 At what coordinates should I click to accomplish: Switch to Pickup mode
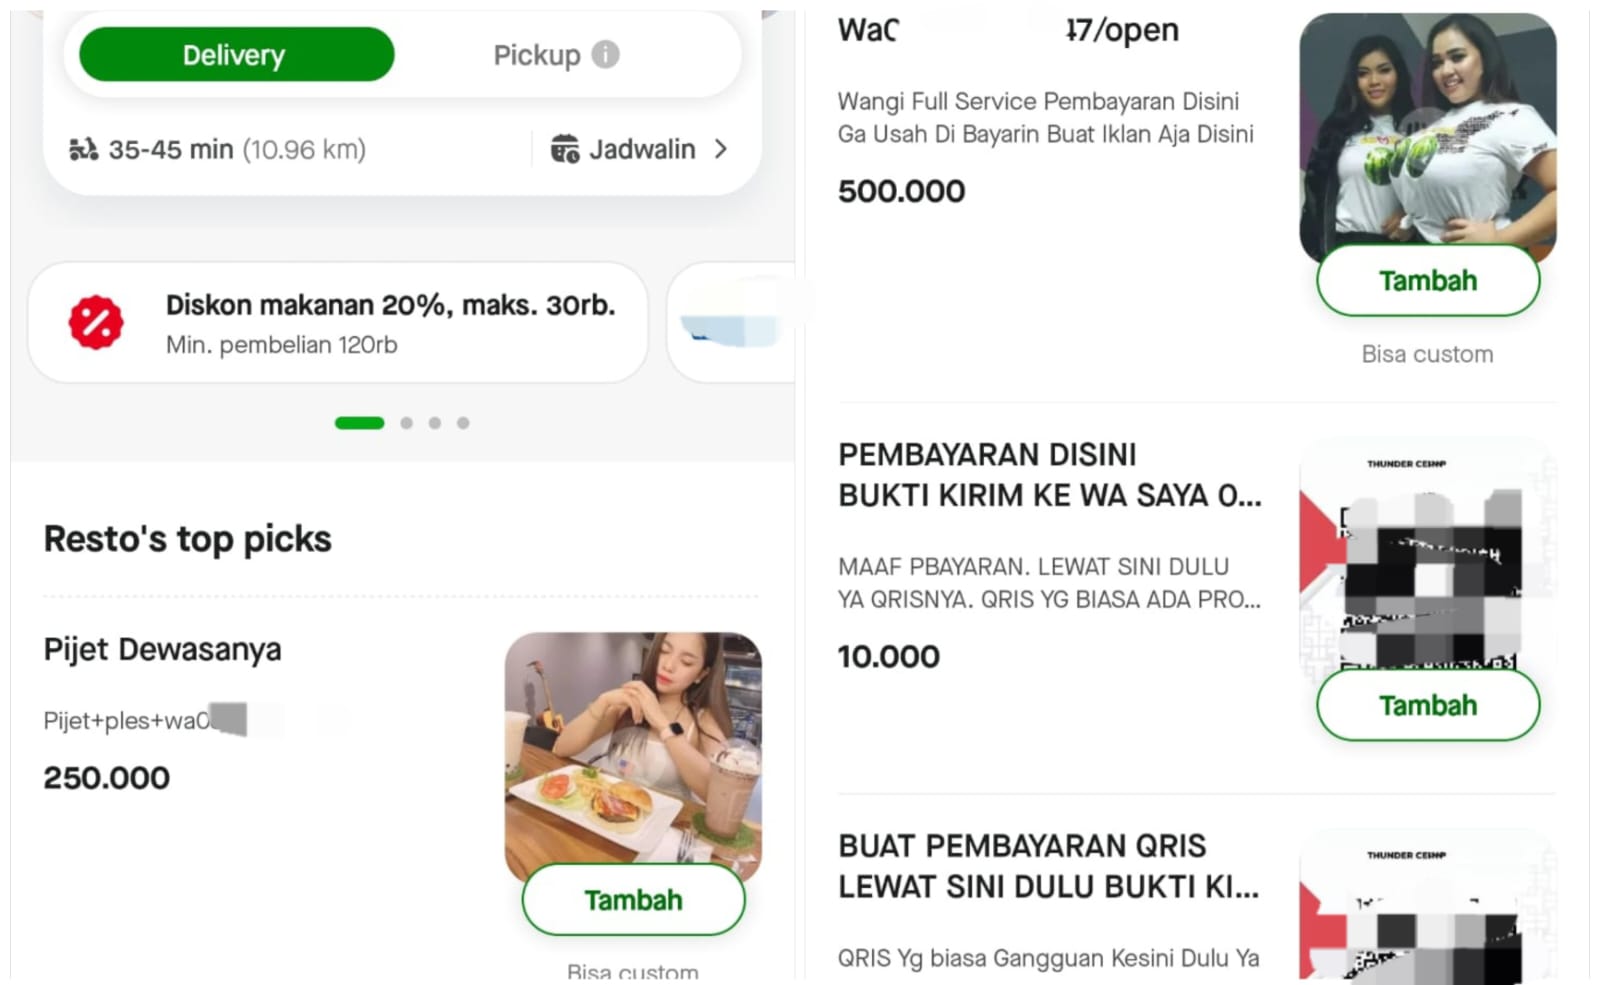point(537,55)
